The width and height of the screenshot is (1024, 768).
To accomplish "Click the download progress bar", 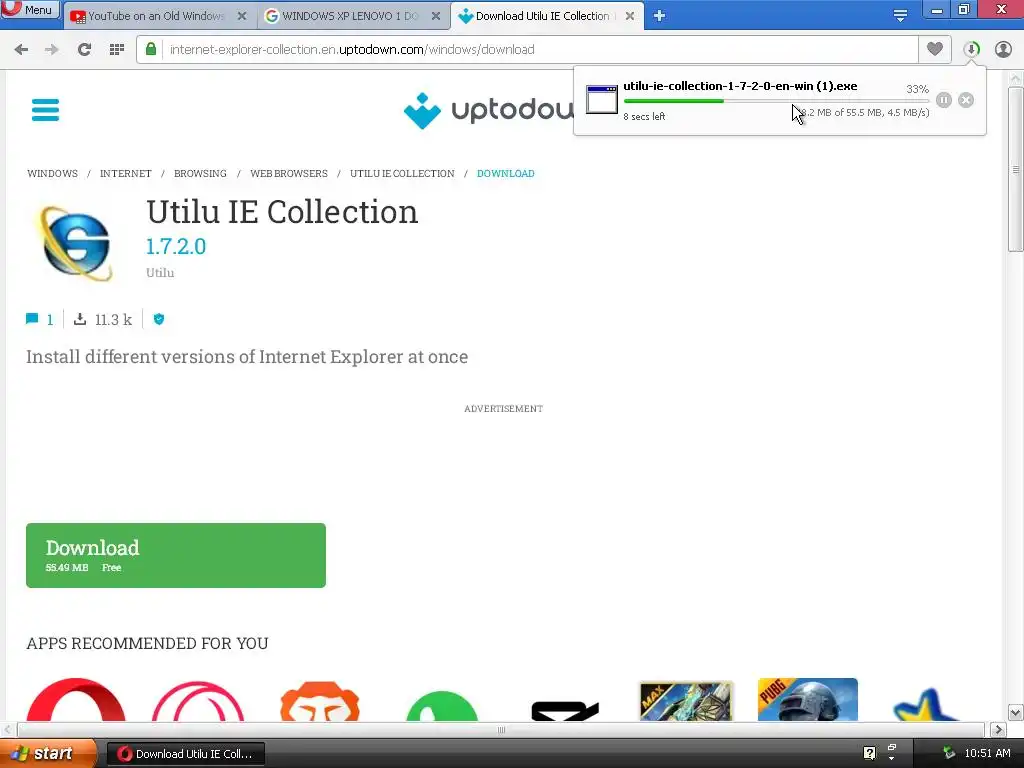I will 776,101.
